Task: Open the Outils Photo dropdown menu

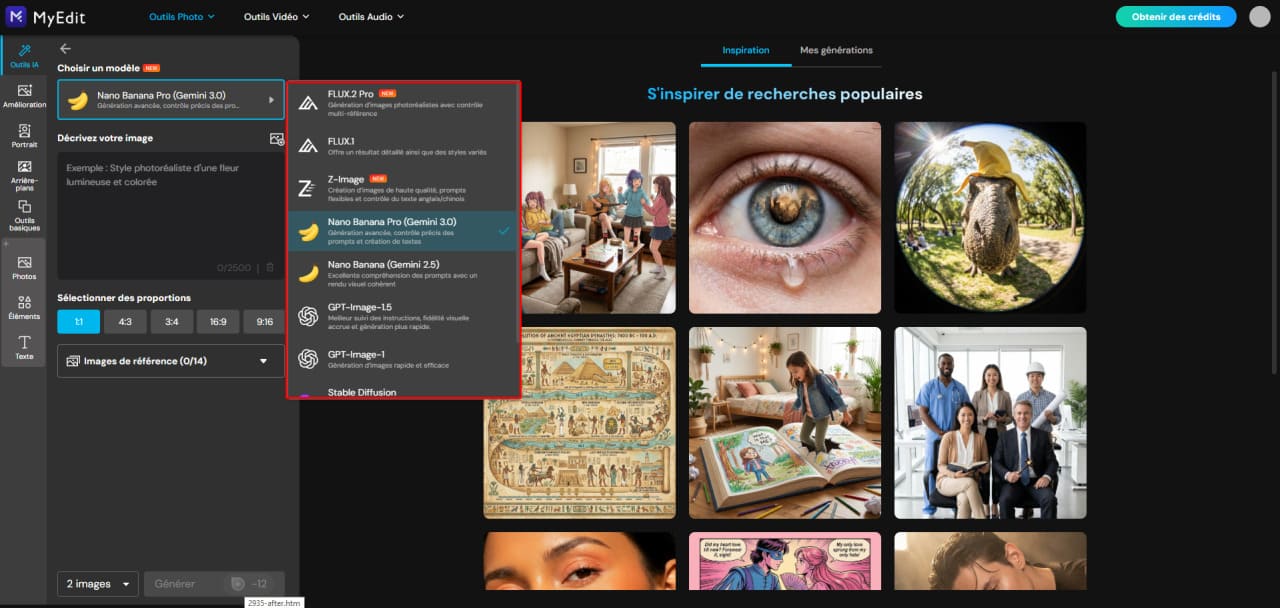Action: tap(183, 16)
